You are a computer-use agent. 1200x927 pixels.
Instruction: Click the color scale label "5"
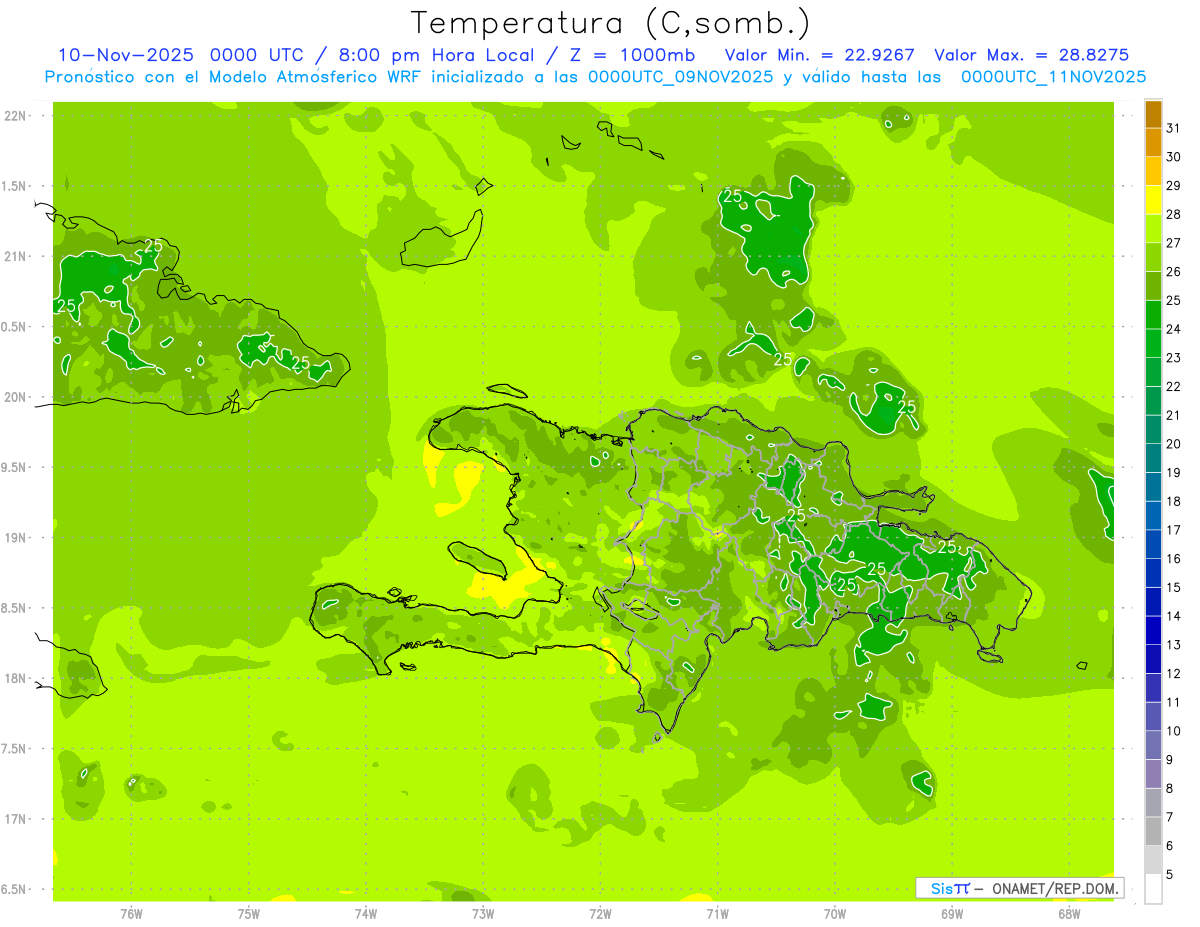pos(1170,875)
